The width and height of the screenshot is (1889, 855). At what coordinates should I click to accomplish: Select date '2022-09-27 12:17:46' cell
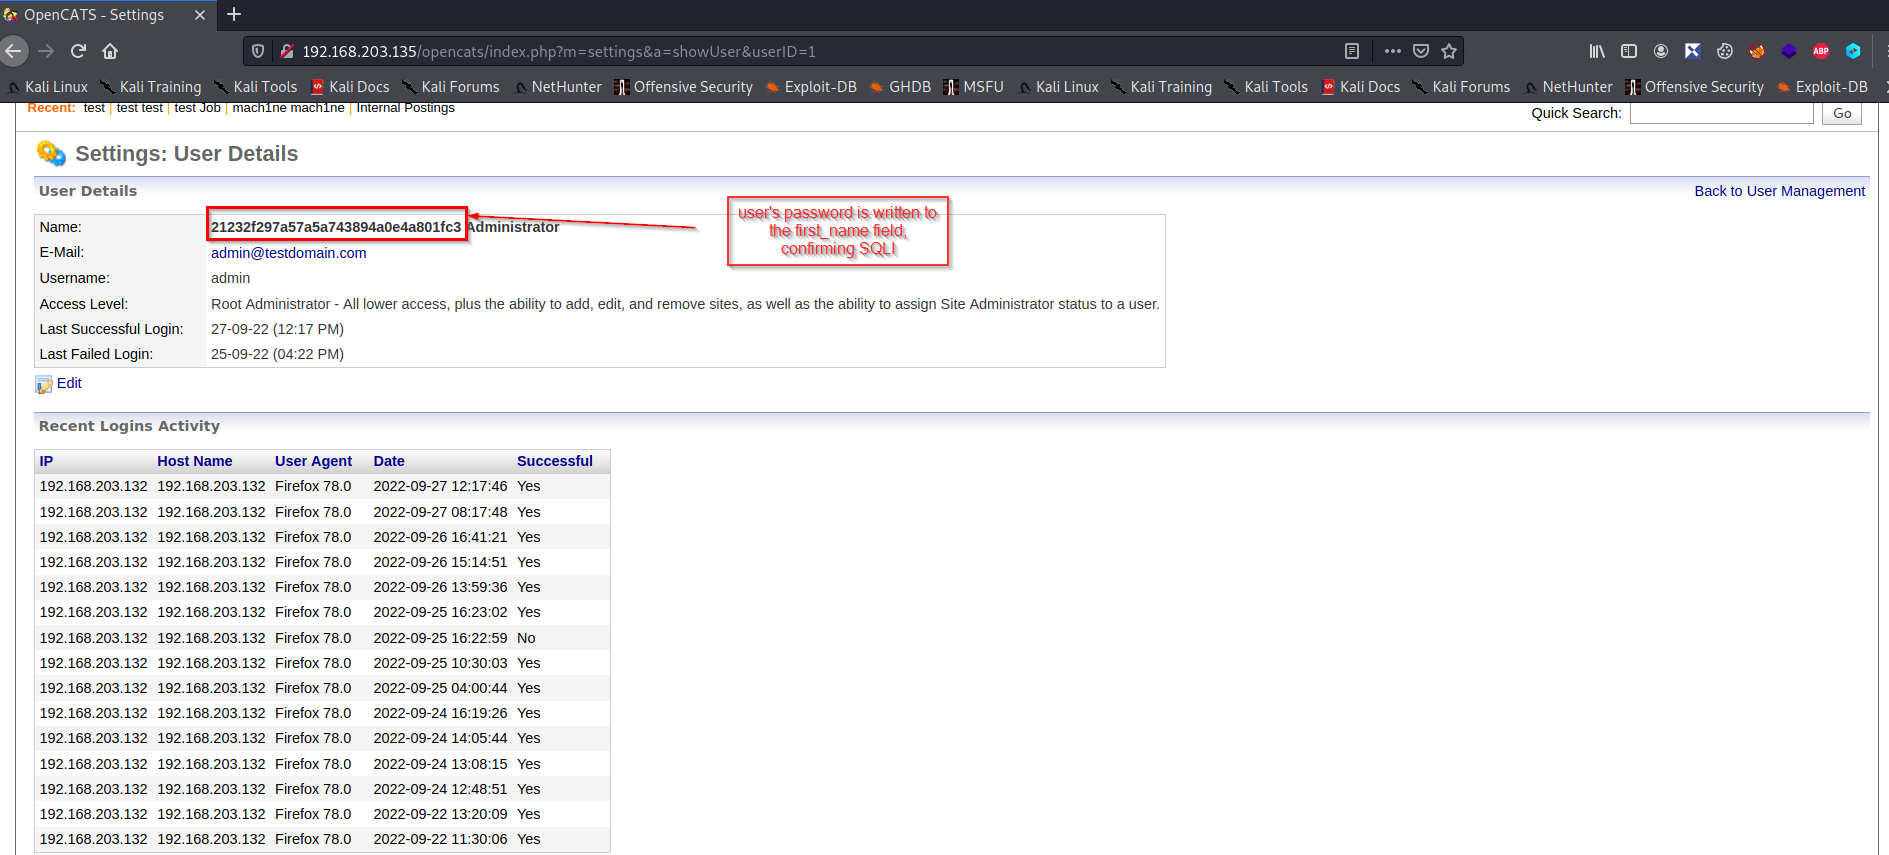coord(440,486)
